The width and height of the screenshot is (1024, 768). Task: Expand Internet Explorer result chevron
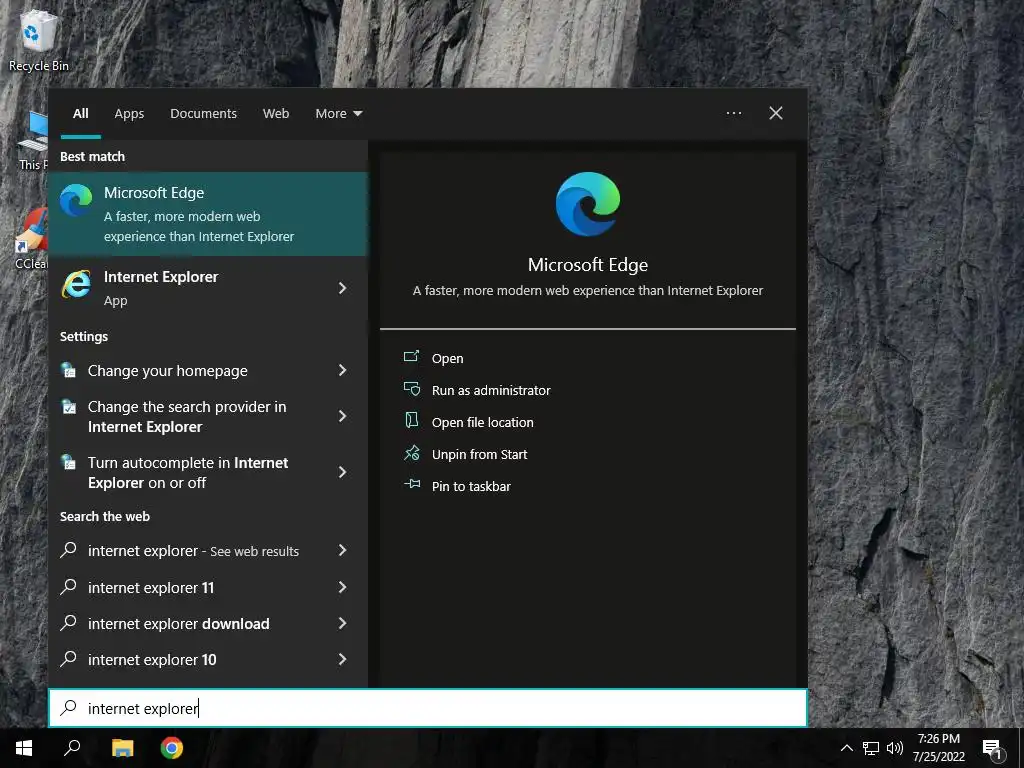pyautogui.click(x=342, y=288)
